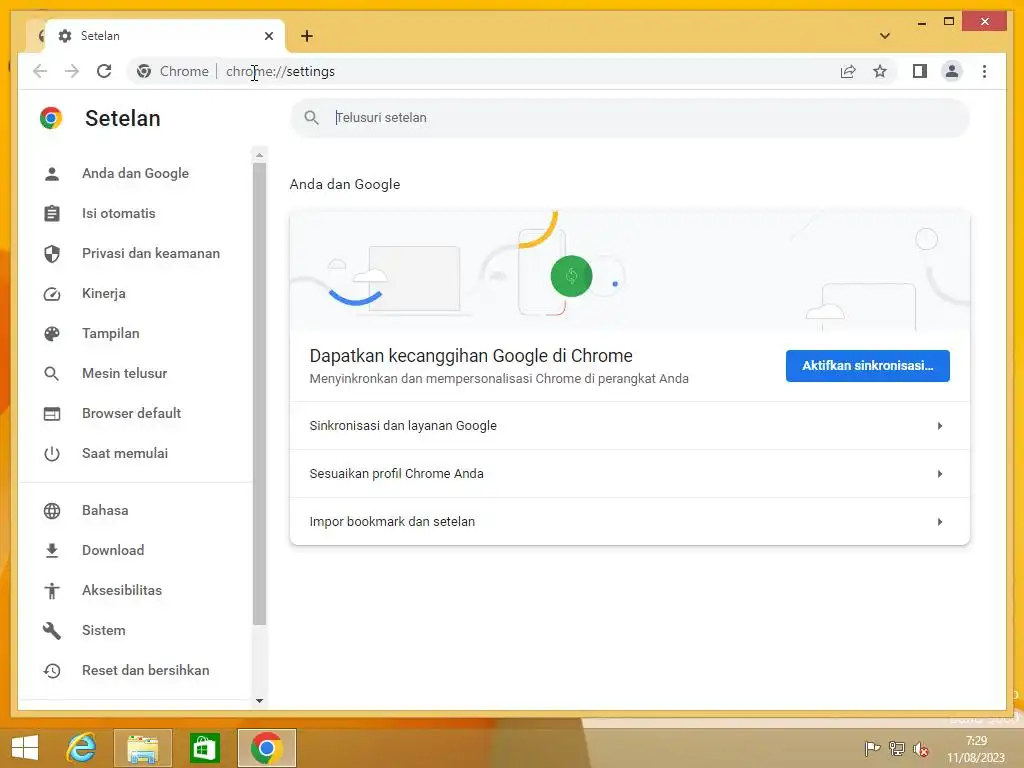Click the palette icon for Tampilan
Viewport: 1024px width, 768px height.
point(52,334)
